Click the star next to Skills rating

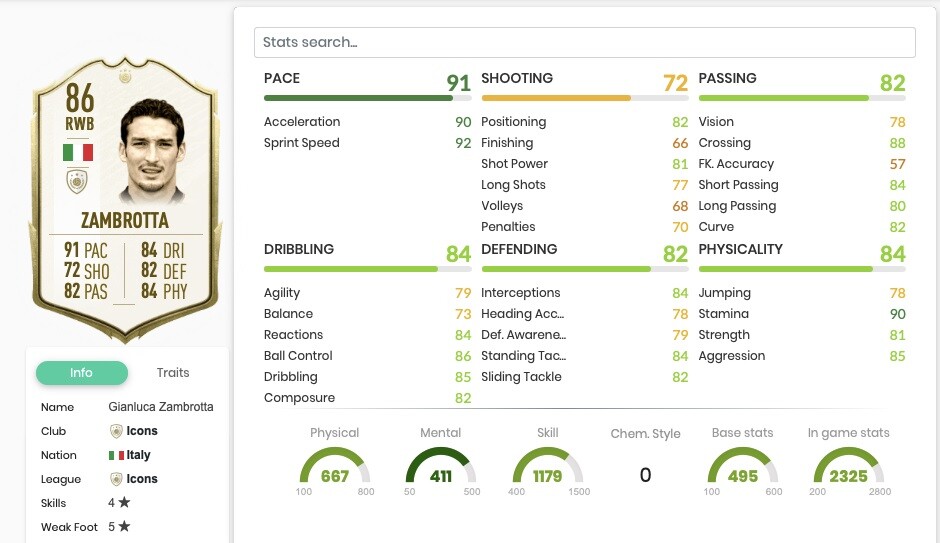124,503
